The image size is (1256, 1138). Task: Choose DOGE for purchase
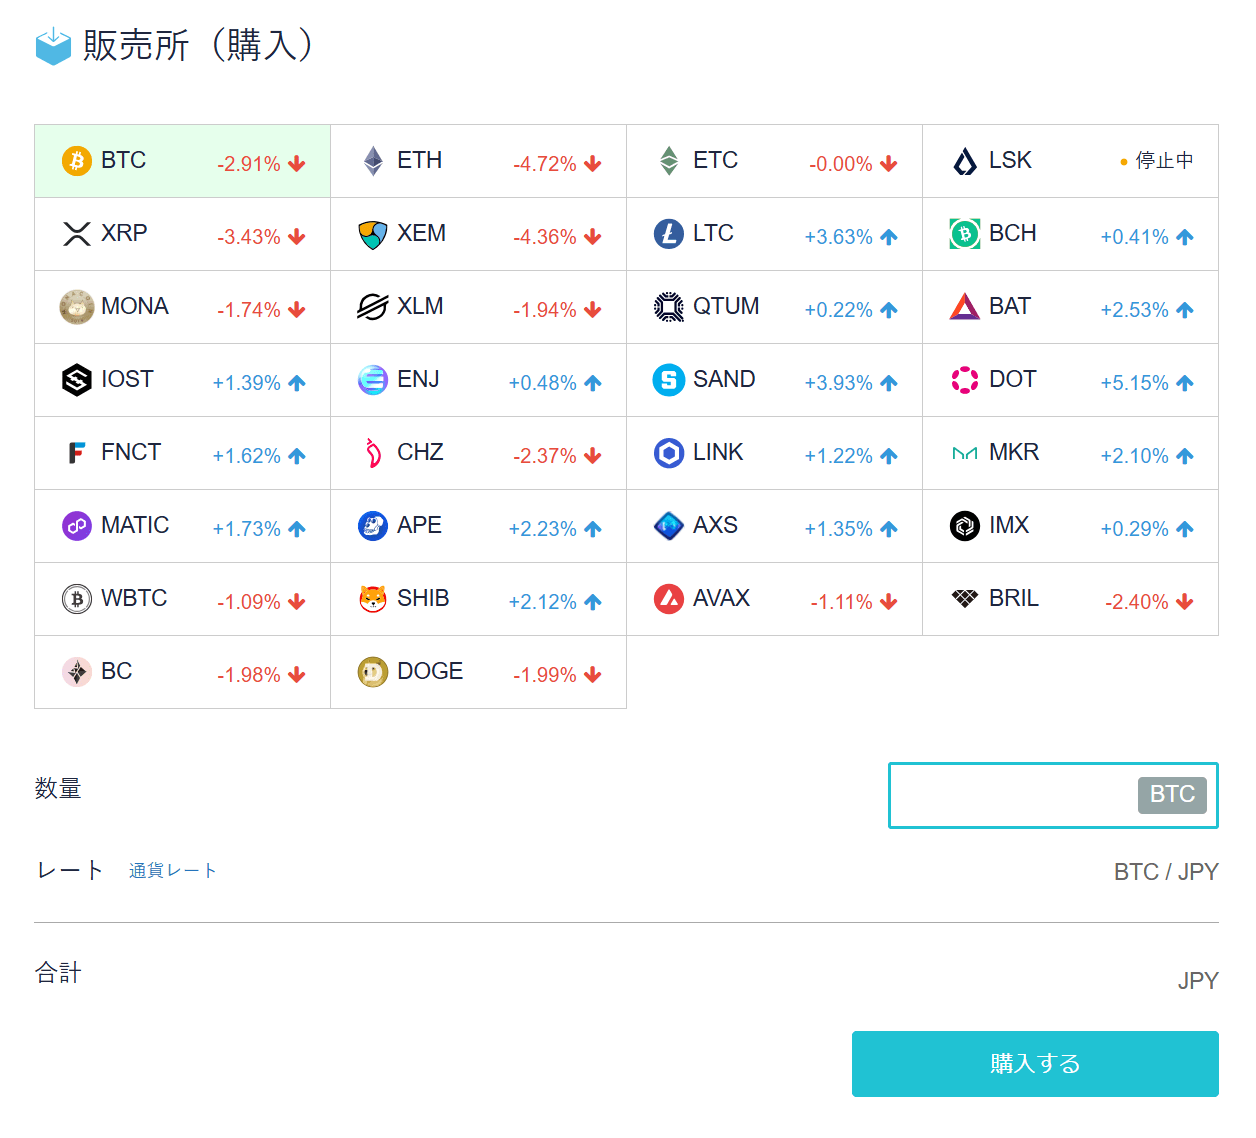(478, 672)
